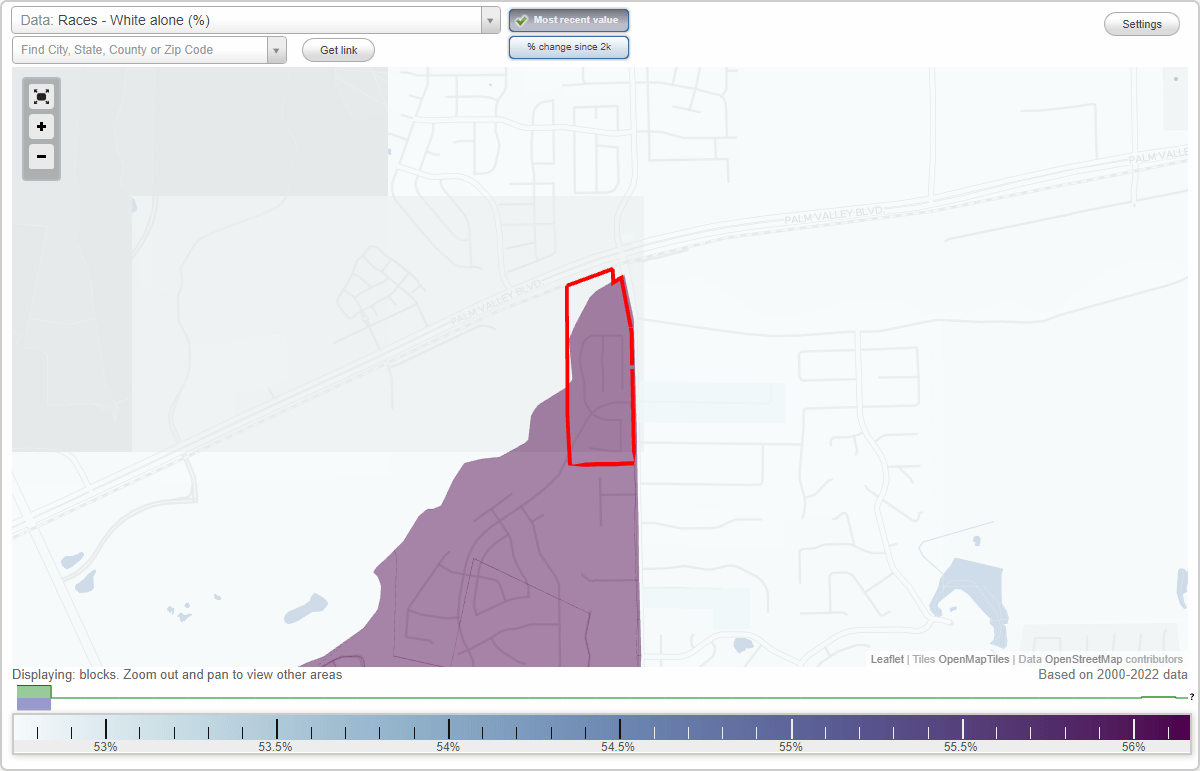The width and height of the screenshot is (1200, 771).
Task: Click the fit-map-to-extent icon
Action: click(x=41, y=96)
